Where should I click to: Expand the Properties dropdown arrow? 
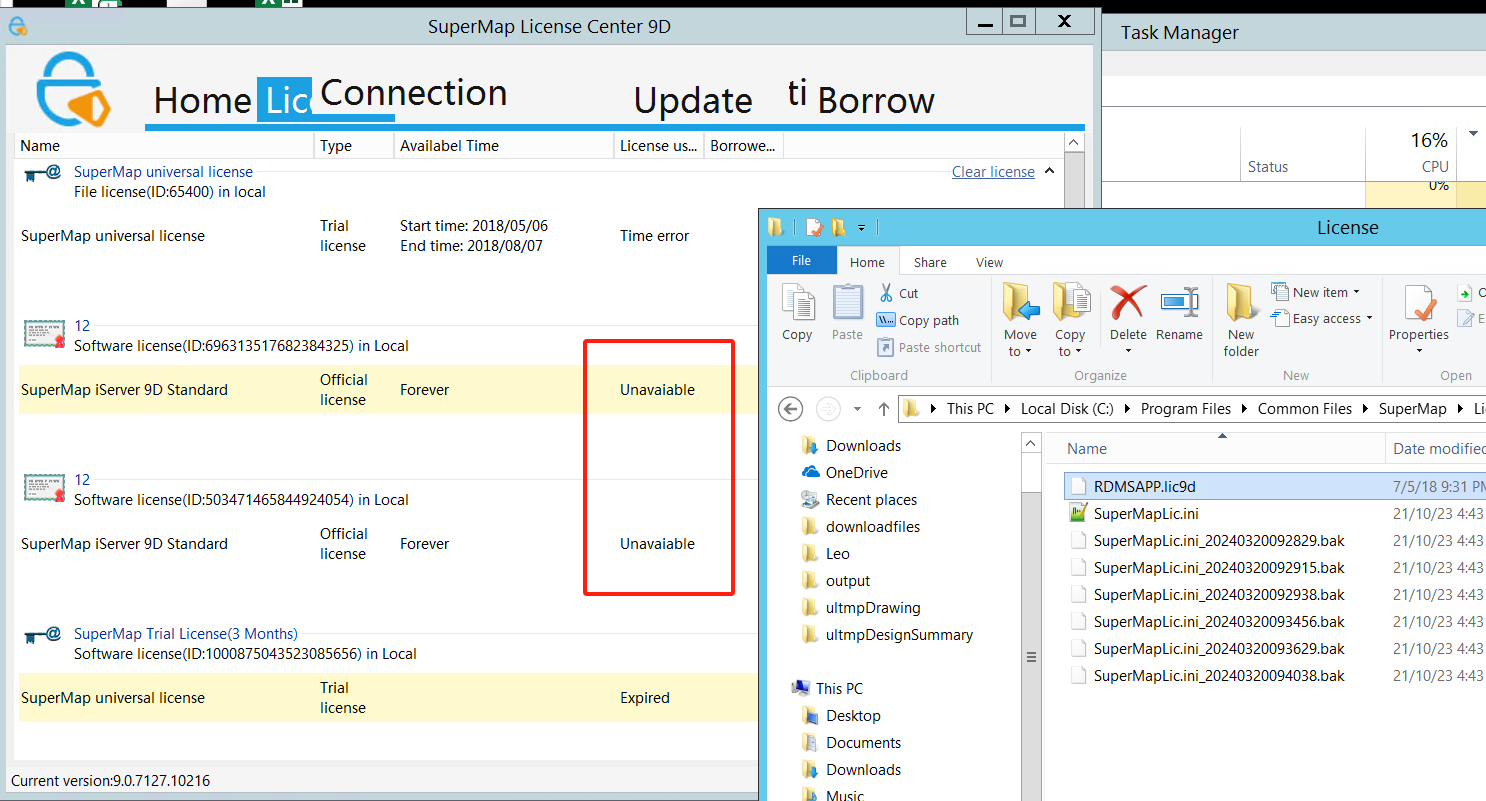[x=1419, y=350]
